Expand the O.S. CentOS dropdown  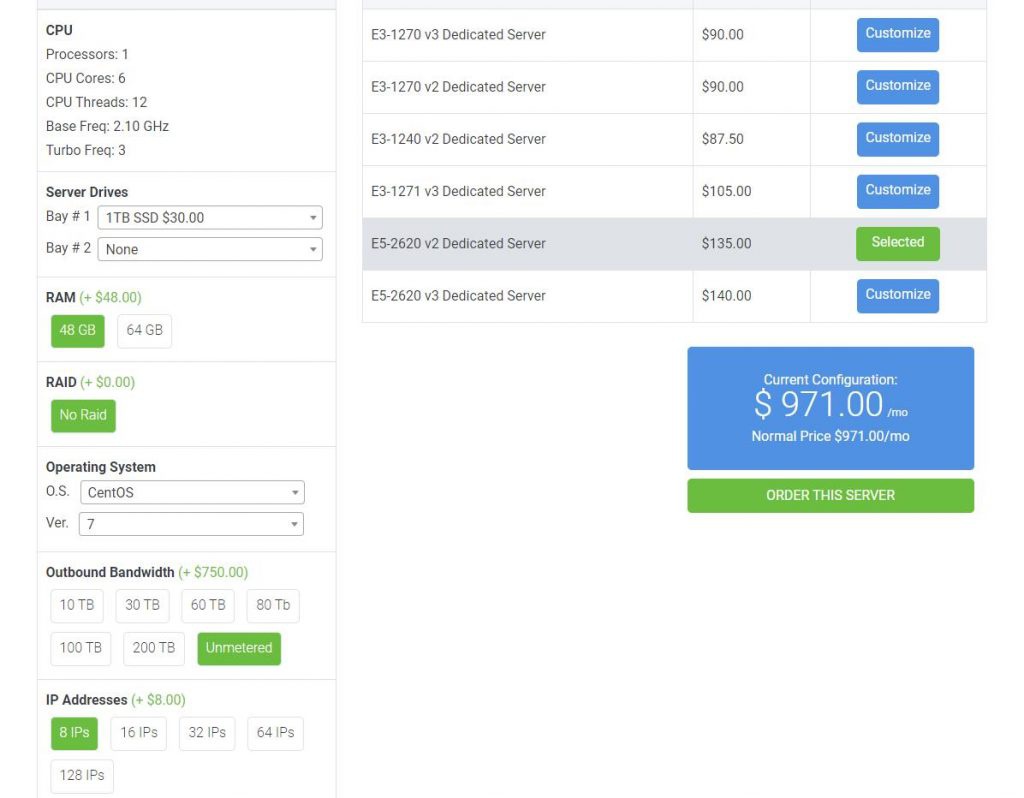coord(192,493)
